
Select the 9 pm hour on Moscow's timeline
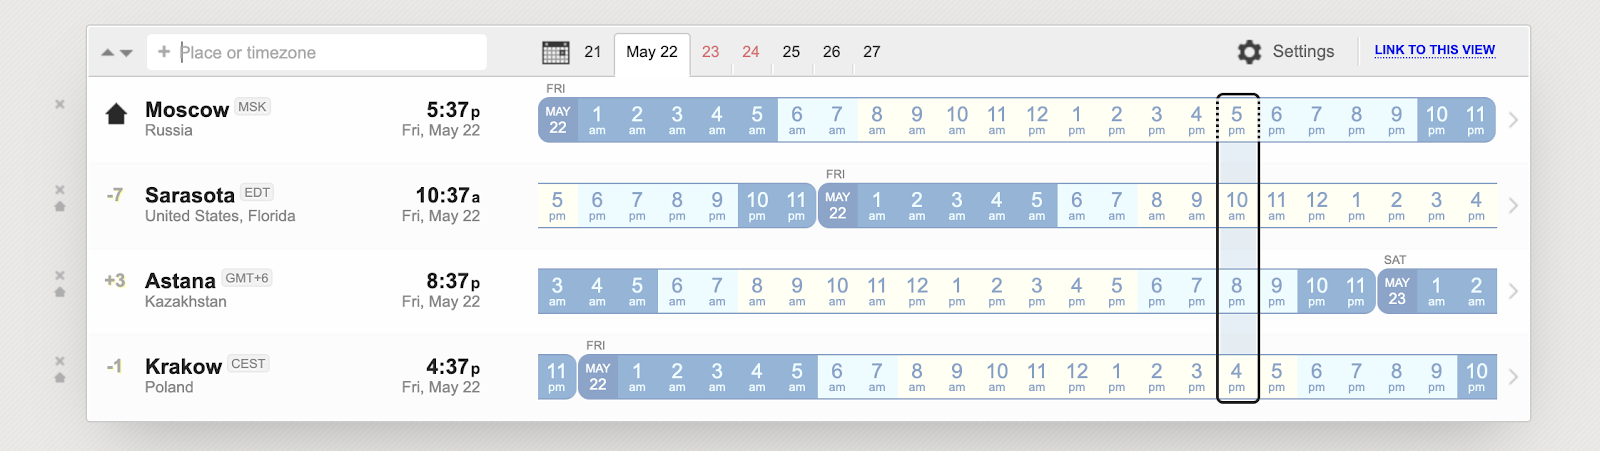click(1396, 120)
